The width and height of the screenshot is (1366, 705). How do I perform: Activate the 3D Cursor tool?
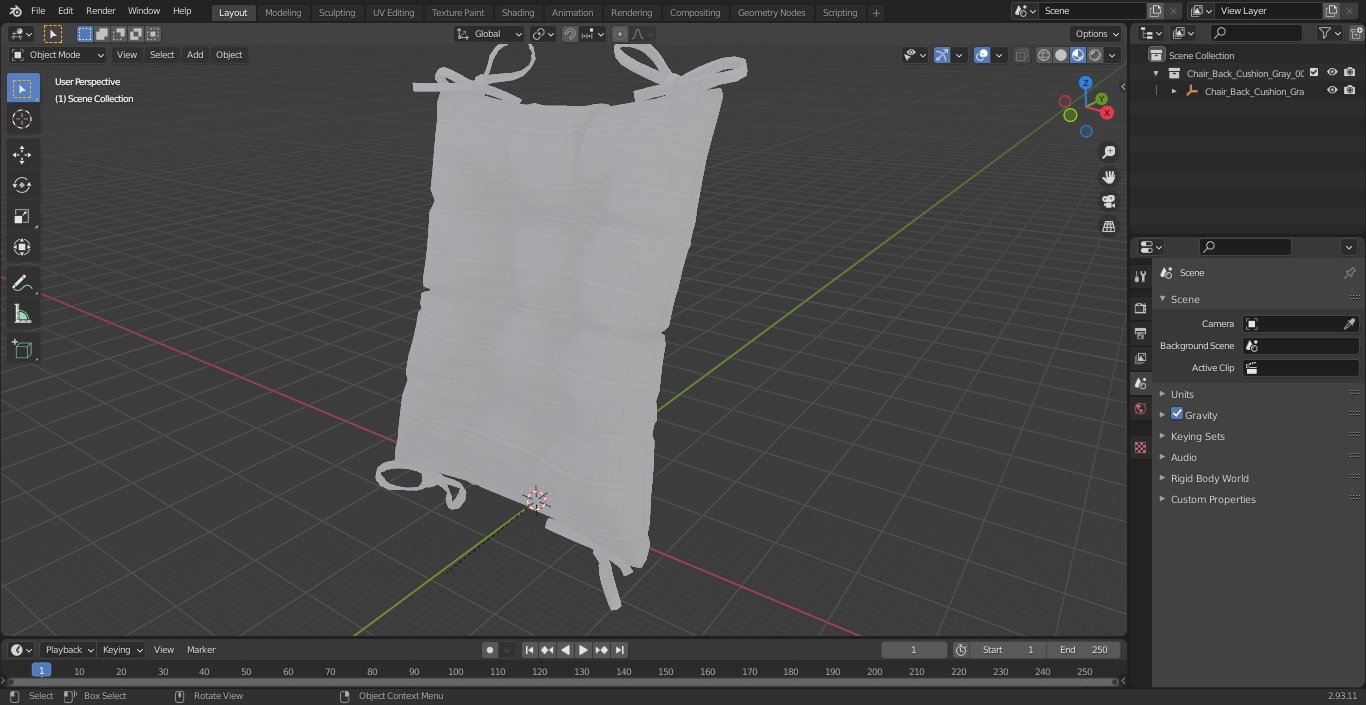[22, 119]
